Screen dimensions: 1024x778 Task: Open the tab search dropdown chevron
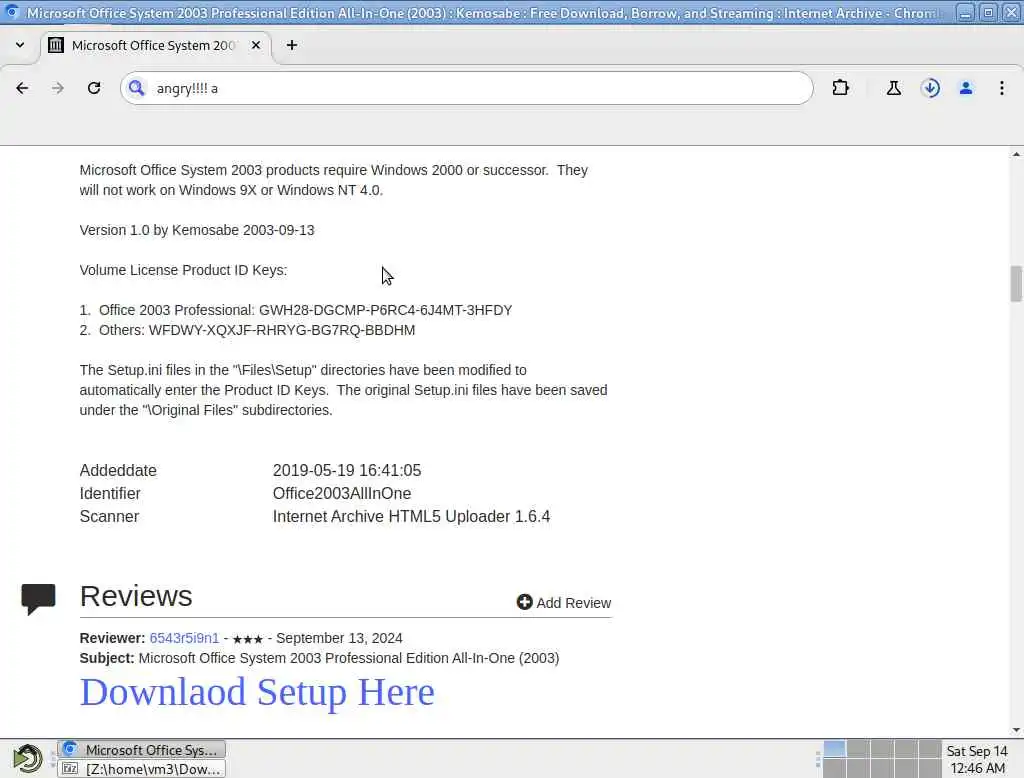click(x=20, y=45)
